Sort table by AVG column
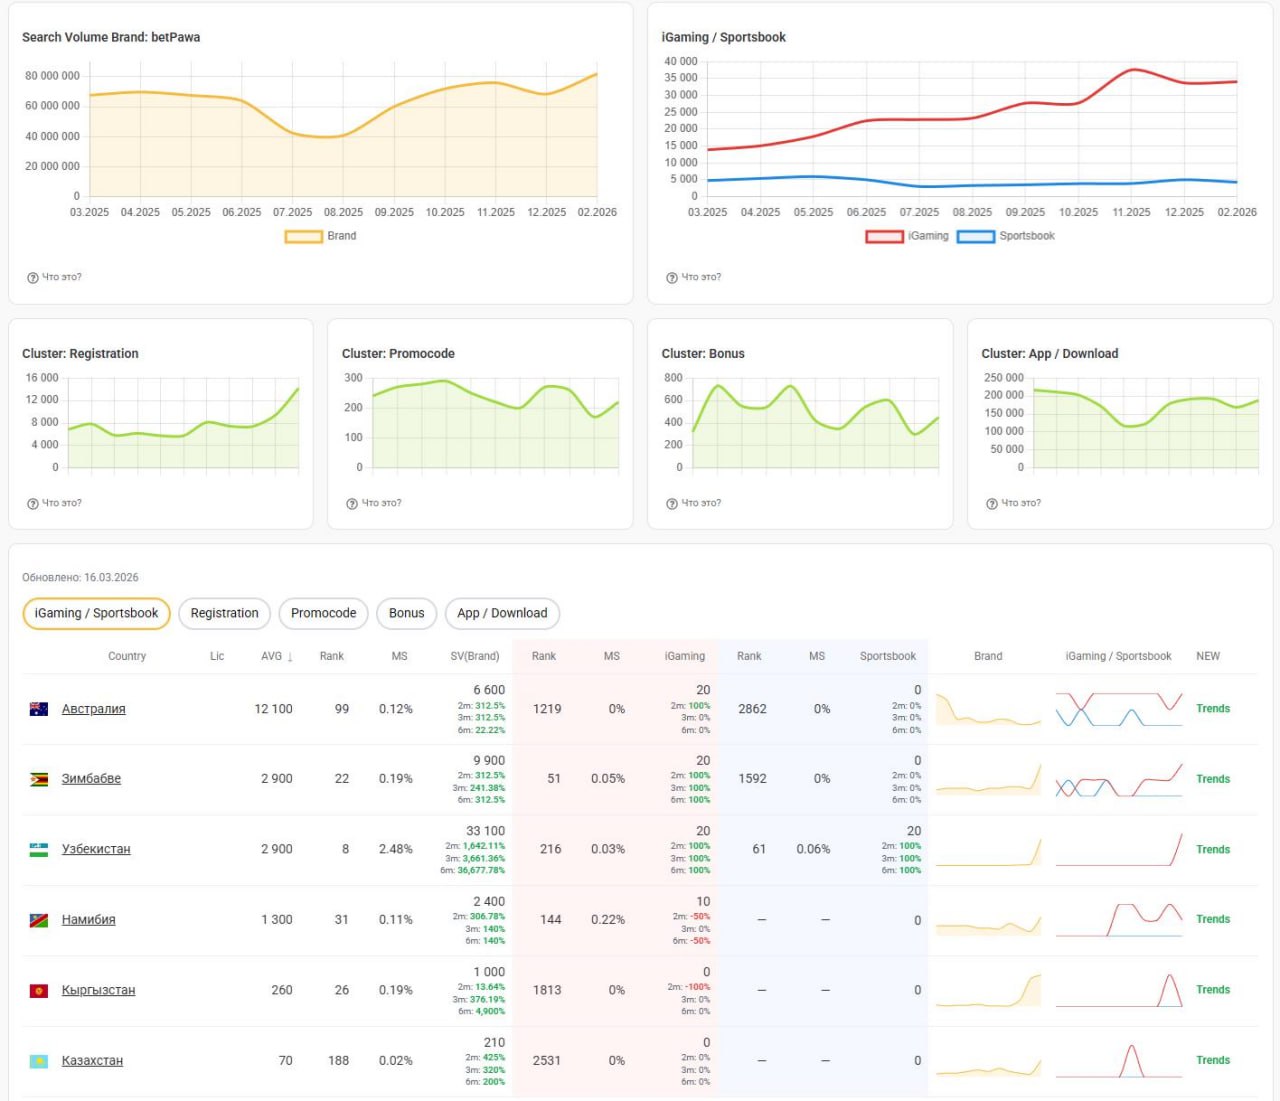This screenshot has height=1101, width=1280. coord(276,656)
